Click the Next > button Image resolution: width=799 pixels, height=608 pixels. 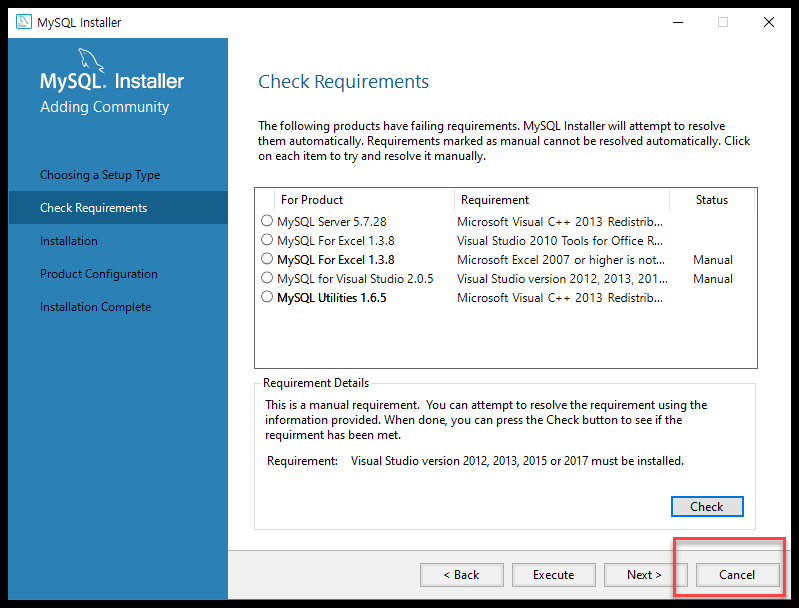(x=645, y=575)
